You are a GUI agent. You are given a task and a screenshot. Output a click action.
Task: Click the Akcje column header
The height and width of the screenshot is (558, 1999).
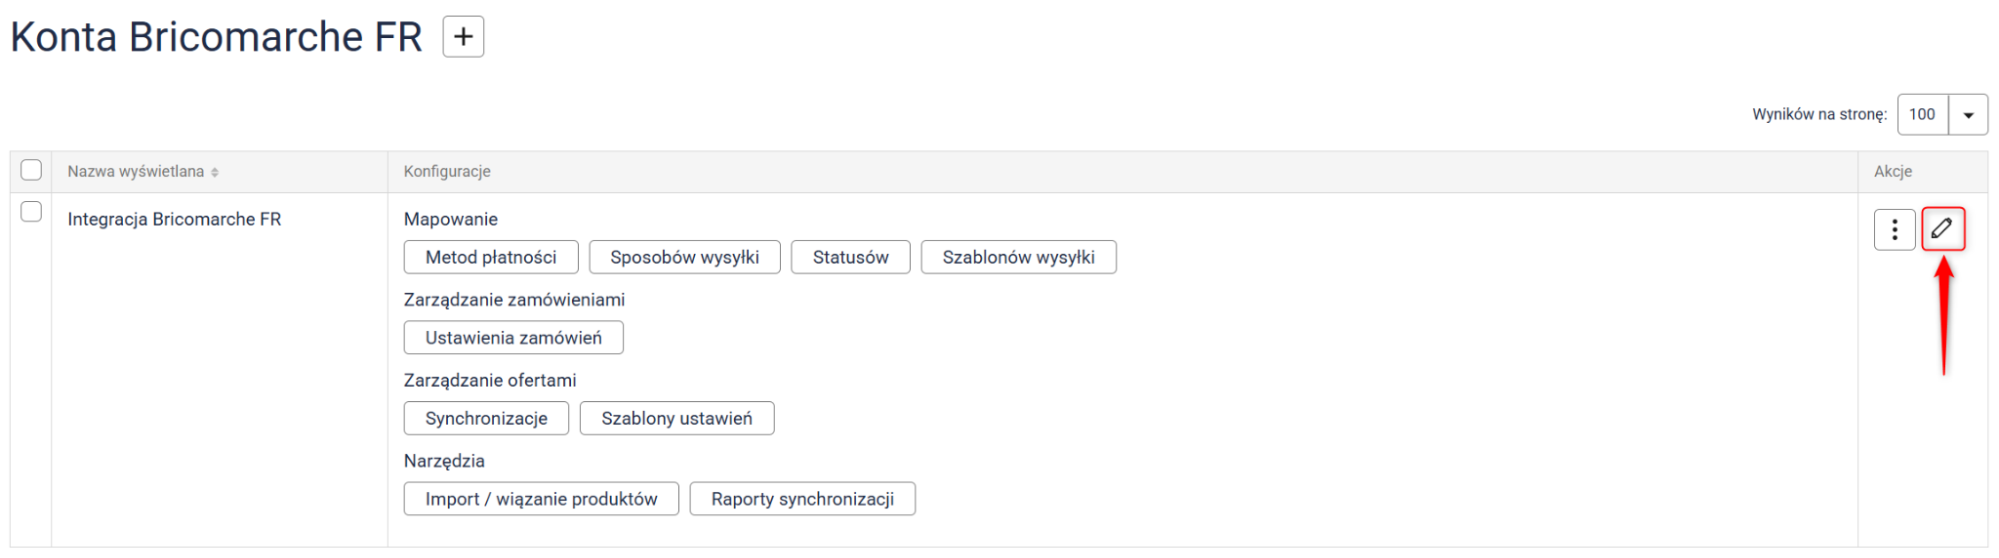(x=1892, y=171)
